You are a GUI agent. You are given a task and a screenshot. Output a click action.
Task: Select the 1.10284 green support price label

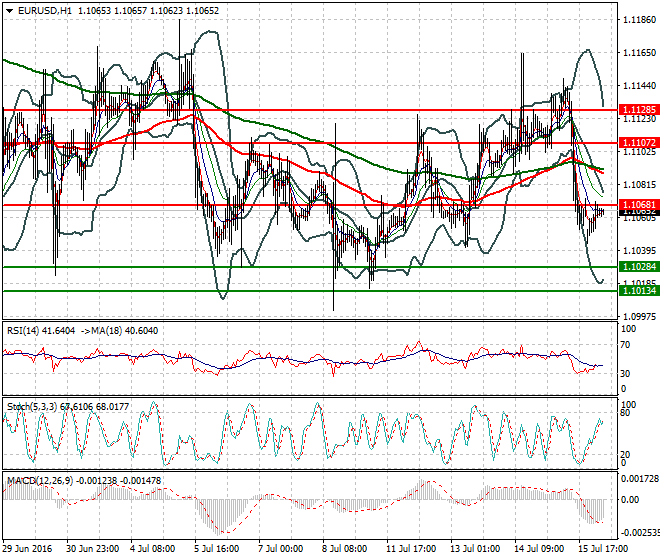[x=638, y=267]
